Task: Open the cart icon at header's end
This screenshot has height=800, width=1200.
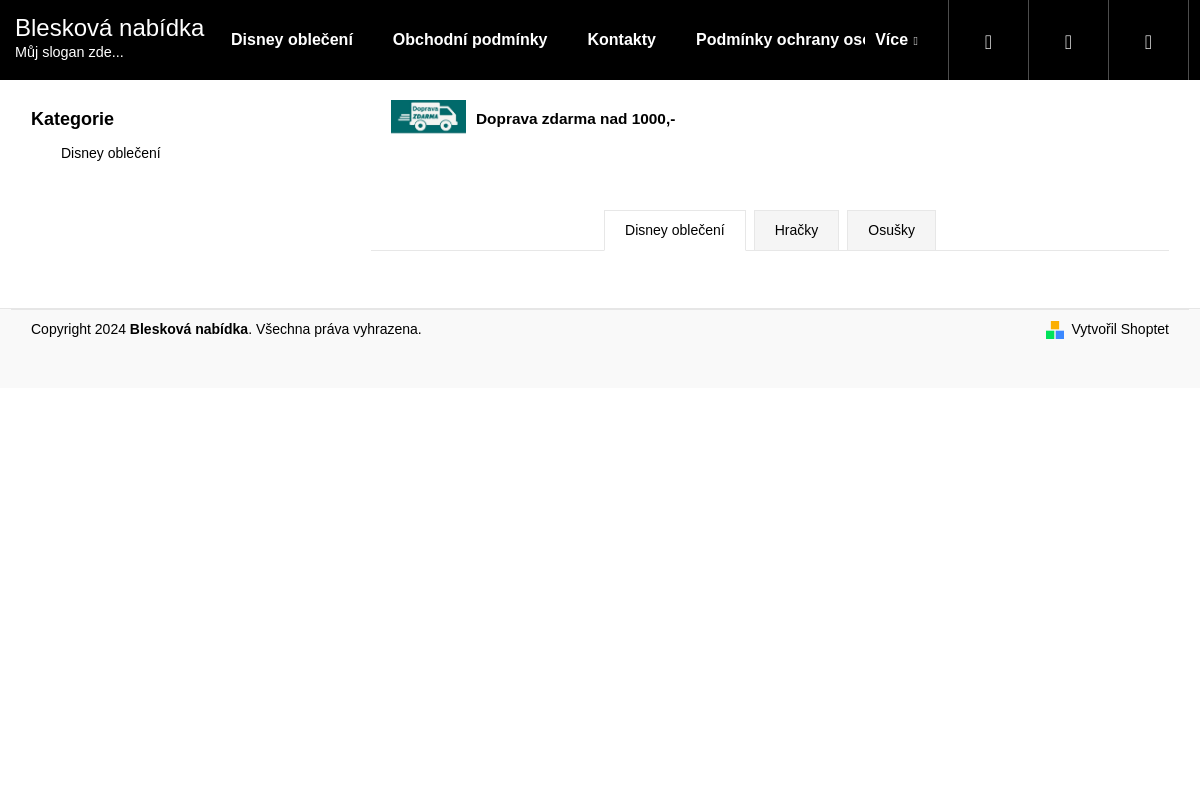Action: pyautogui.click(x=1148, y=41)
